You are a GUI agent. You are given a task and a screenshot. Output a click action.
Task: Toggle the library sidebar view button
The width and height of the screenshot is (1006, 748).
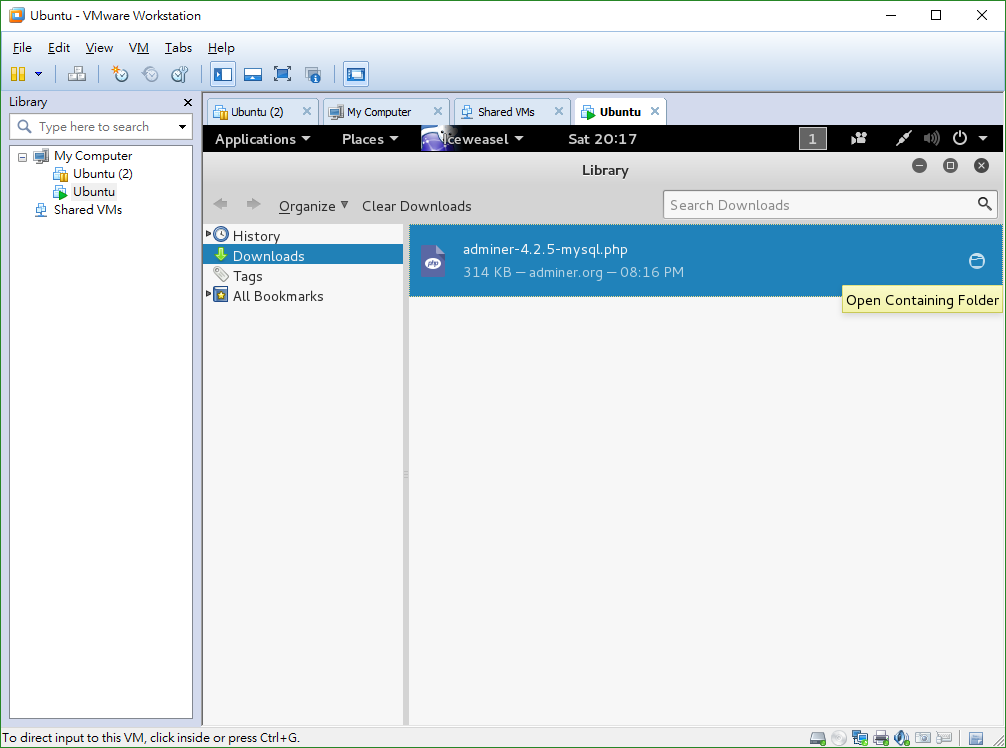click(x=222, y=74)
